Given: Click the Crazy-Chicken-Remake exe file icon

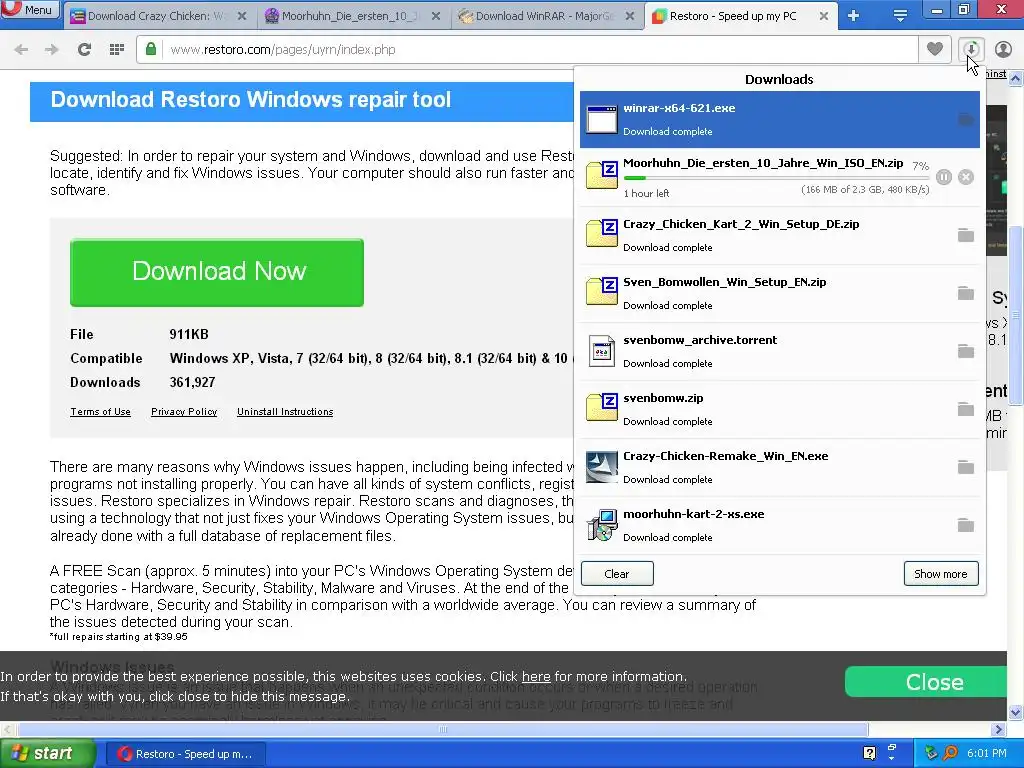Looking at the screenshot, I should point(601,468).
